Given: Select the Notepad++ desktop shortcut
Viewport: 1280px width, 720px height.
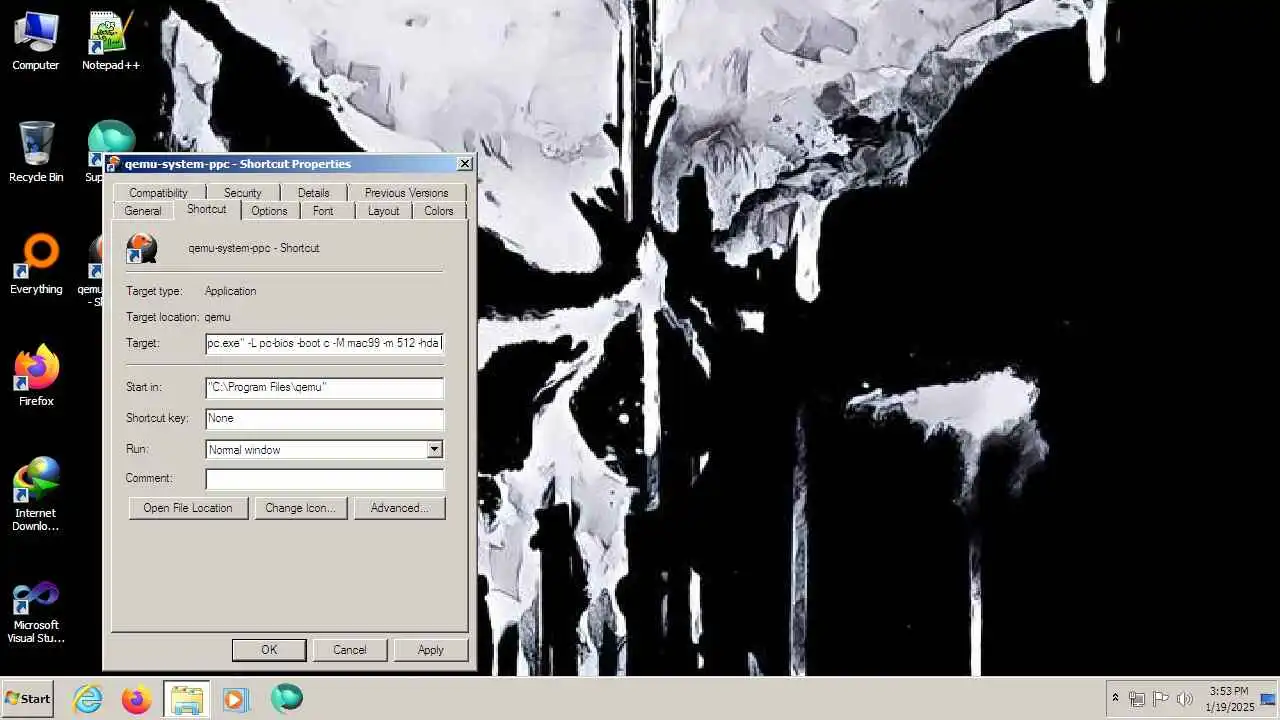Looking at the screenshot, I should point(110,41).
